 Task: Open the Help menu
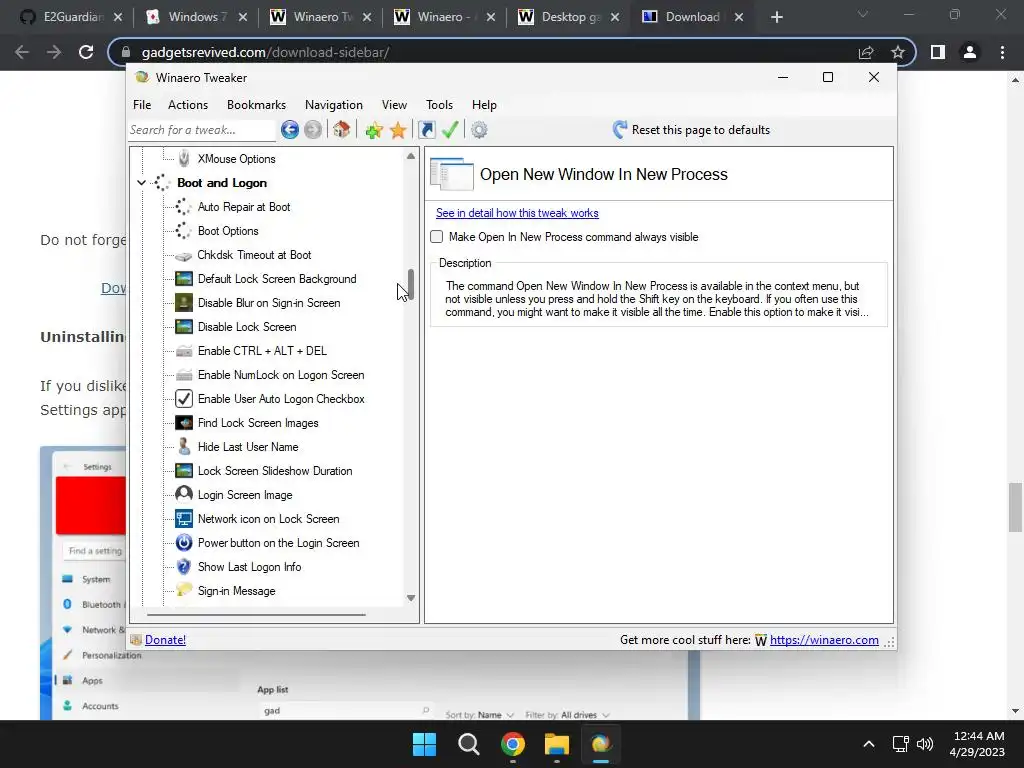coord(484,104)
